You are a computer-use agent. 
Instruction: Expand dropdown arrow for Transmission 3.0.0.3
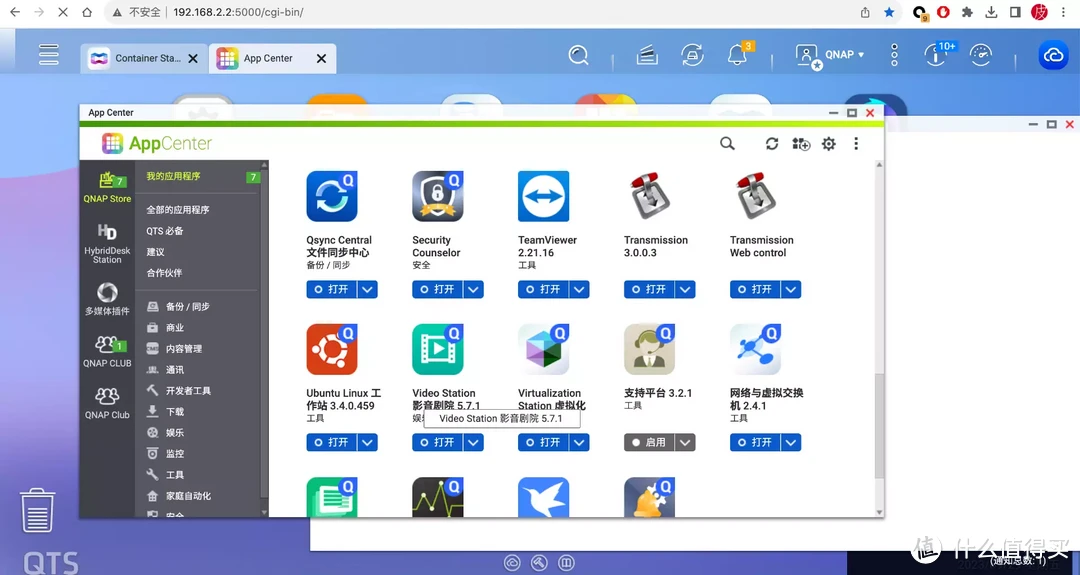coord(685,289)
